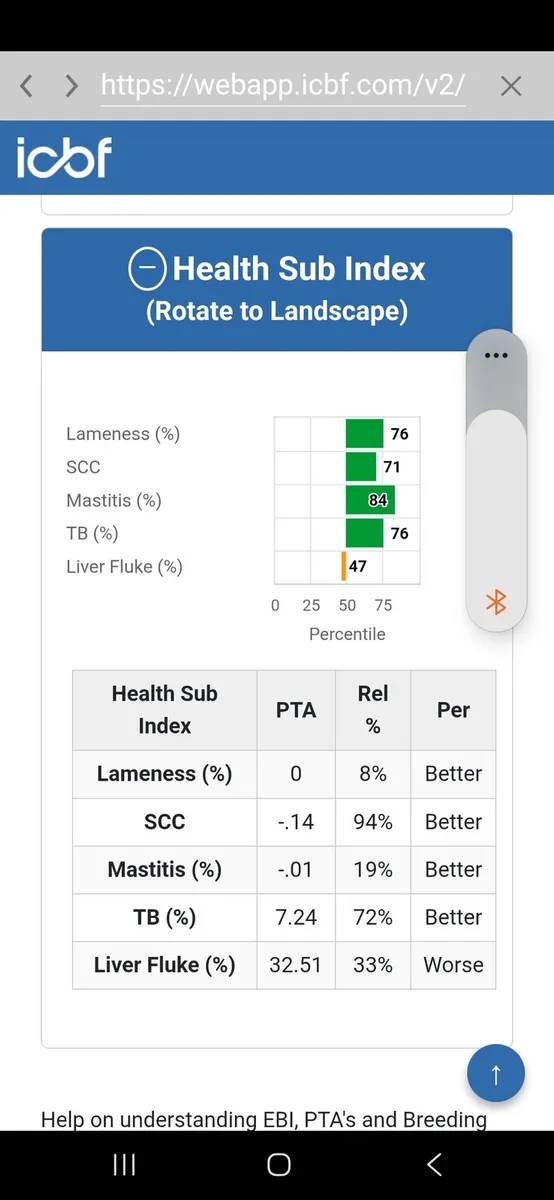Go back with browser back arrow
This screenshot has width=554, height=1200.
coord(27,86)
